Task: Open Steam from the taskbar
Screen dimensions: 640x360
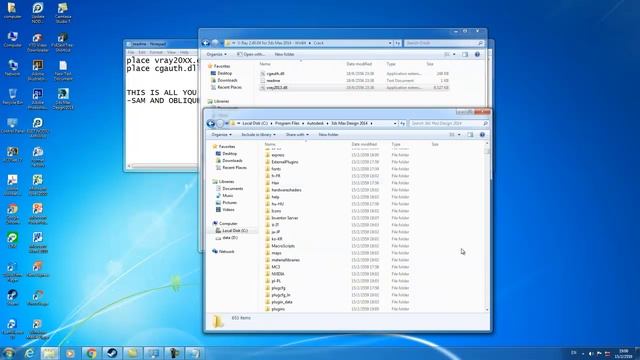Action: pyautogui.click(x=112, y=353)
